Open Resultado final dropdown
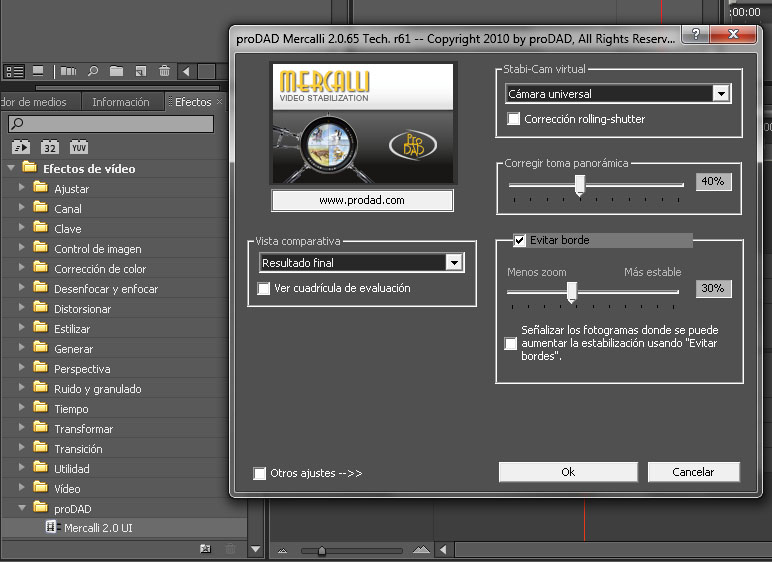 (x=454, y=263)
